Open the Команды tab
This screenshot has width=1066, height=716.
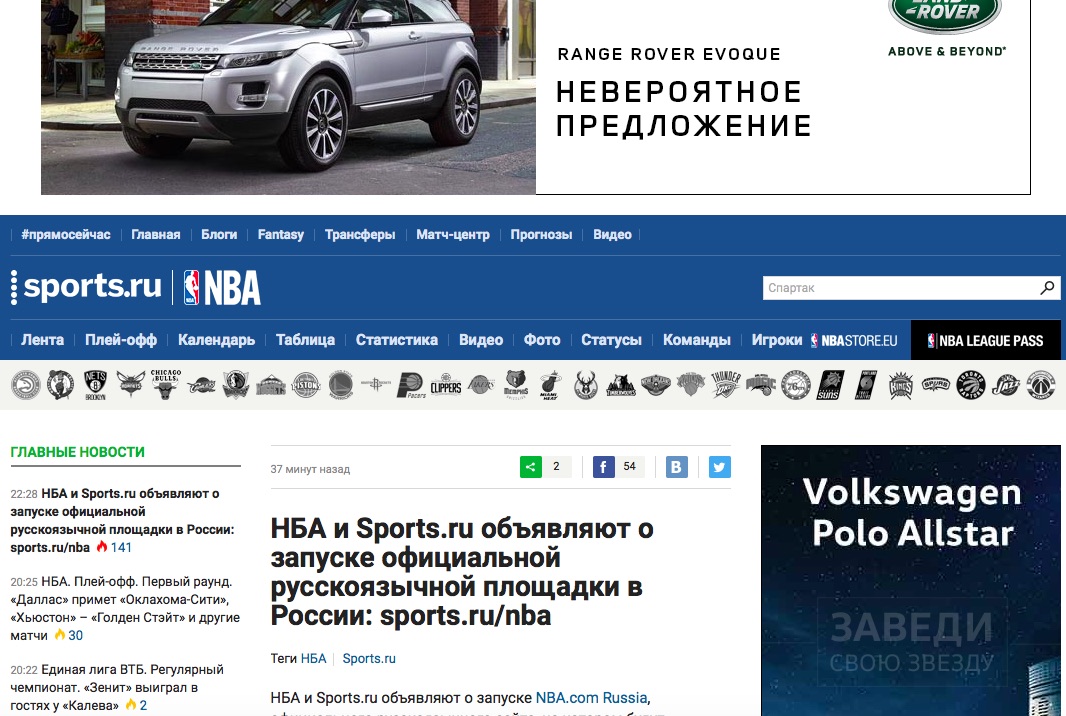[x=697, y=340]
